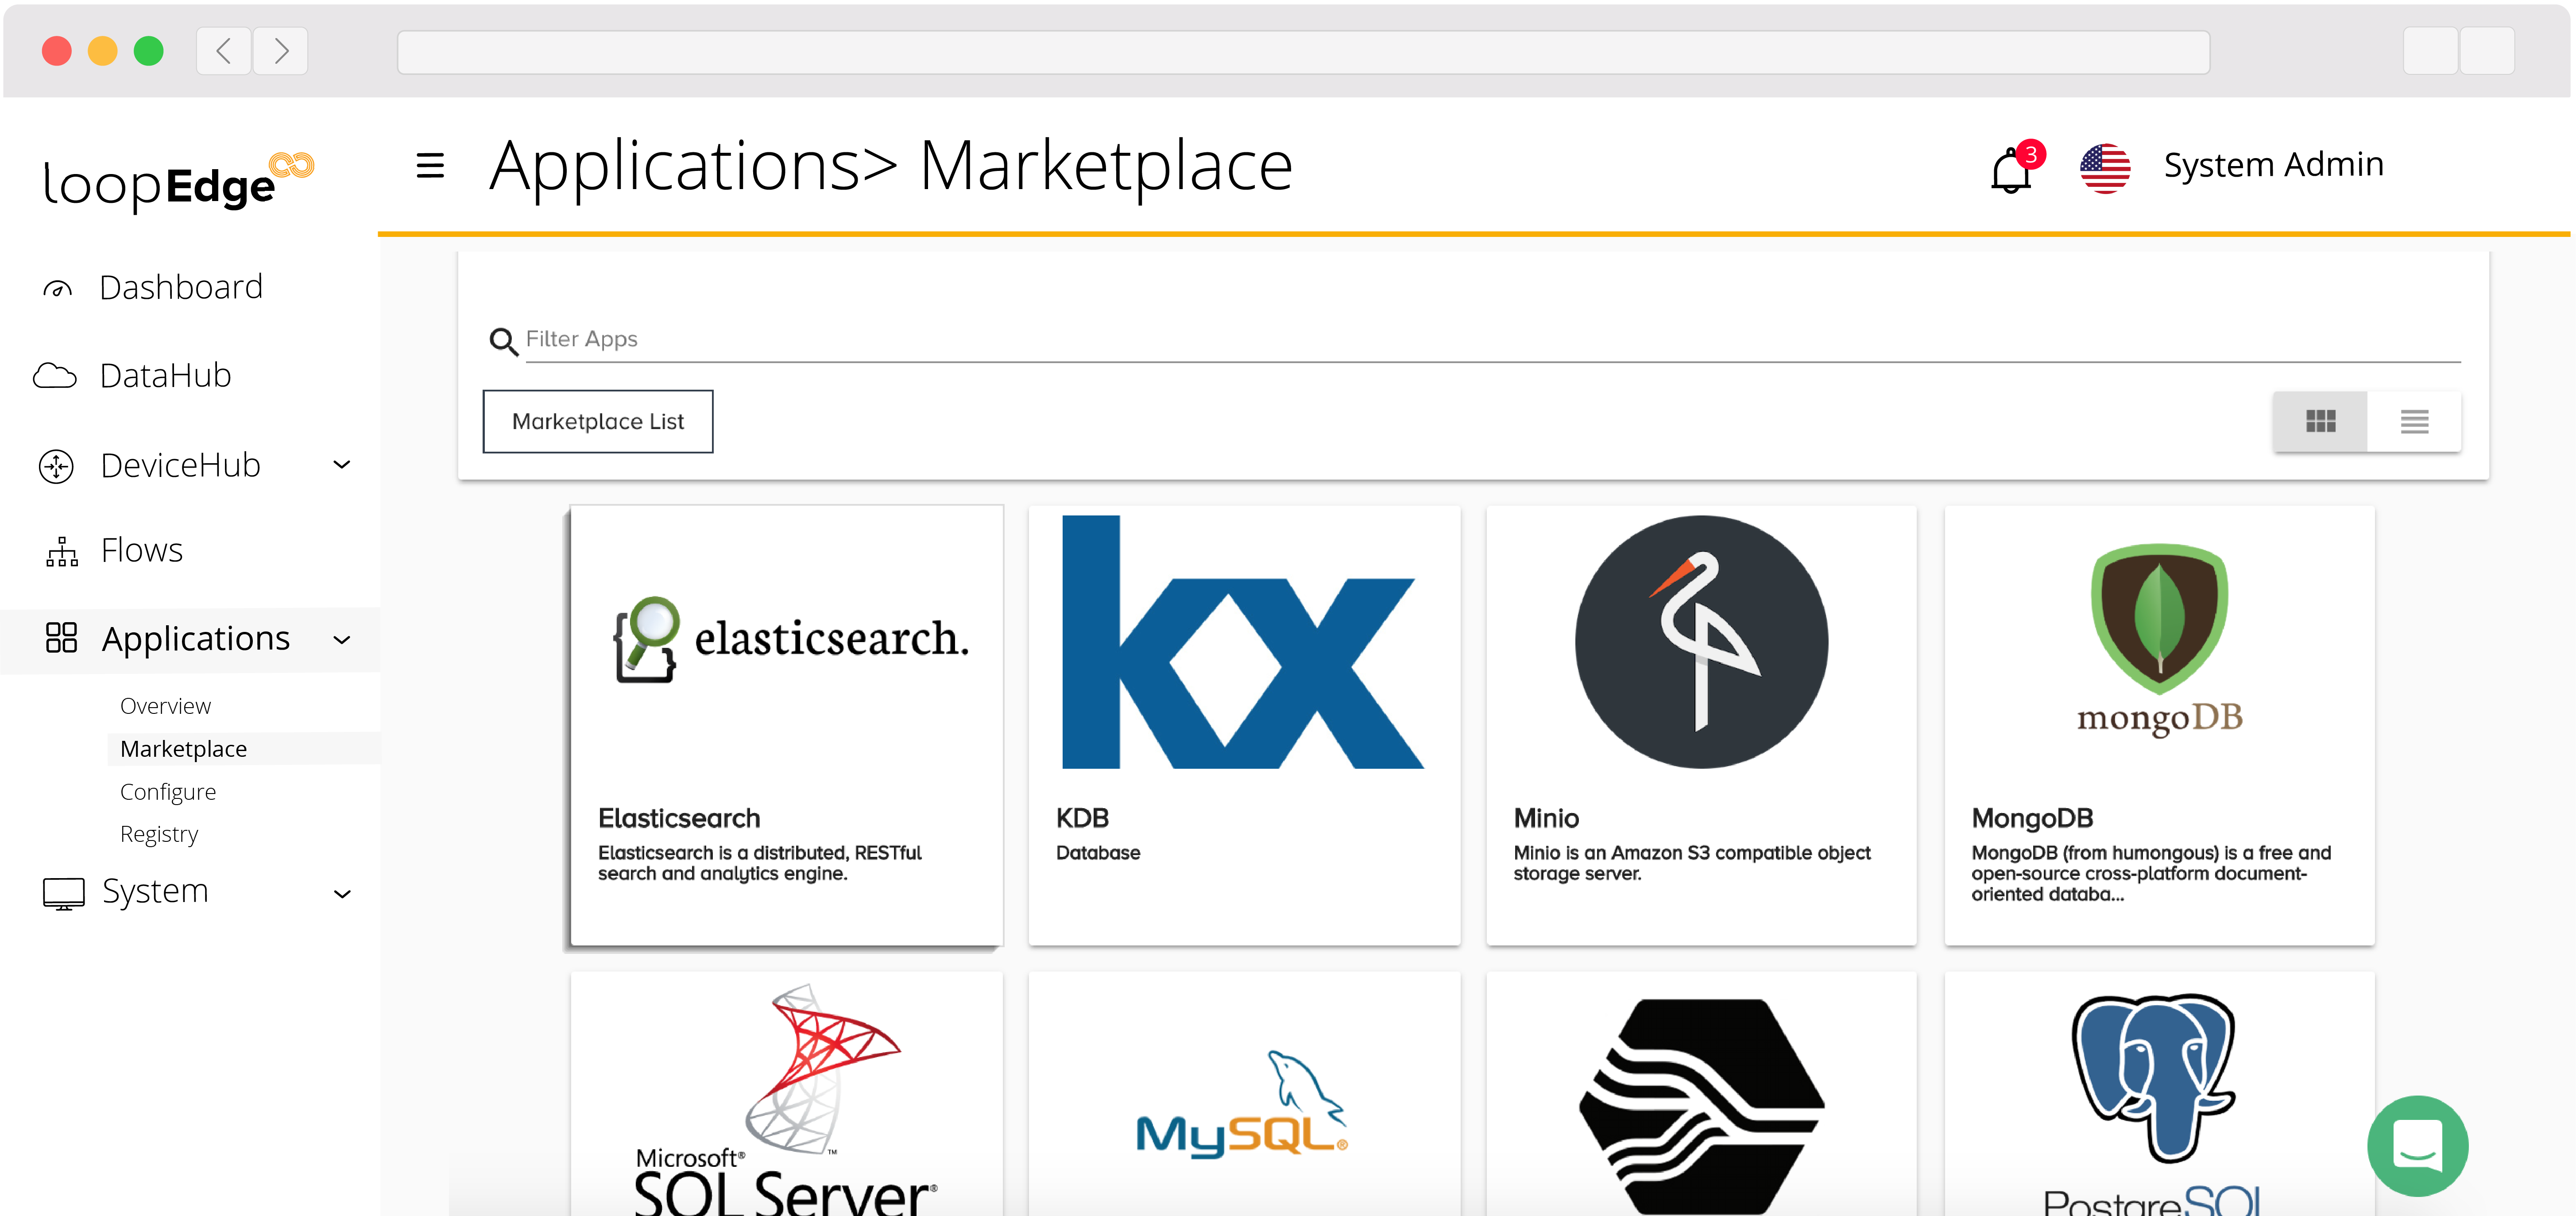Expand the DeviceHub chevron
2576x1216 pixels.
[x=342, y=465]
